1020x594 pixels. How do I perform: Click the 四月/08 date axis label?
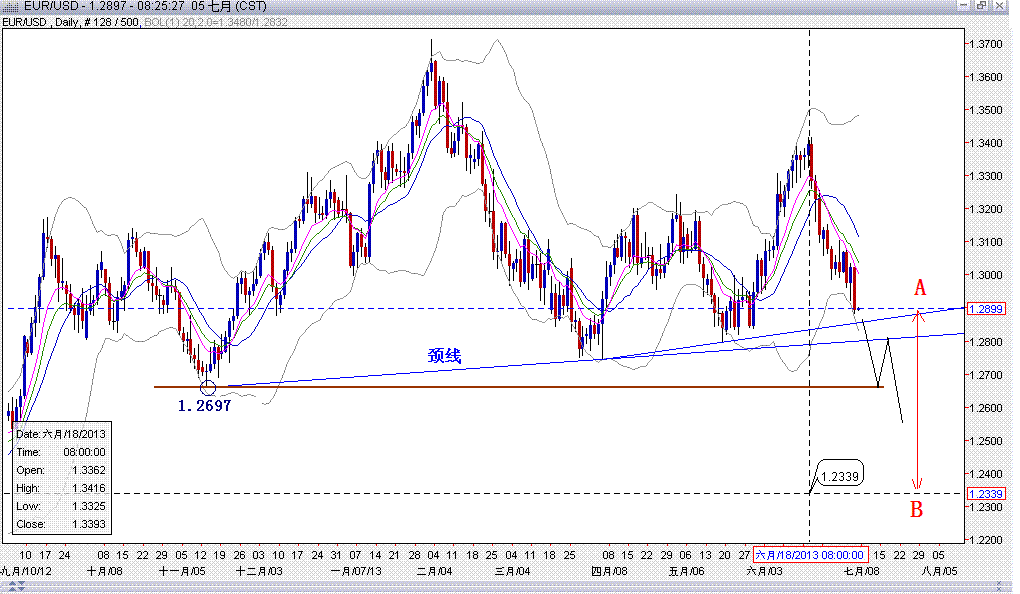(609, 571)
